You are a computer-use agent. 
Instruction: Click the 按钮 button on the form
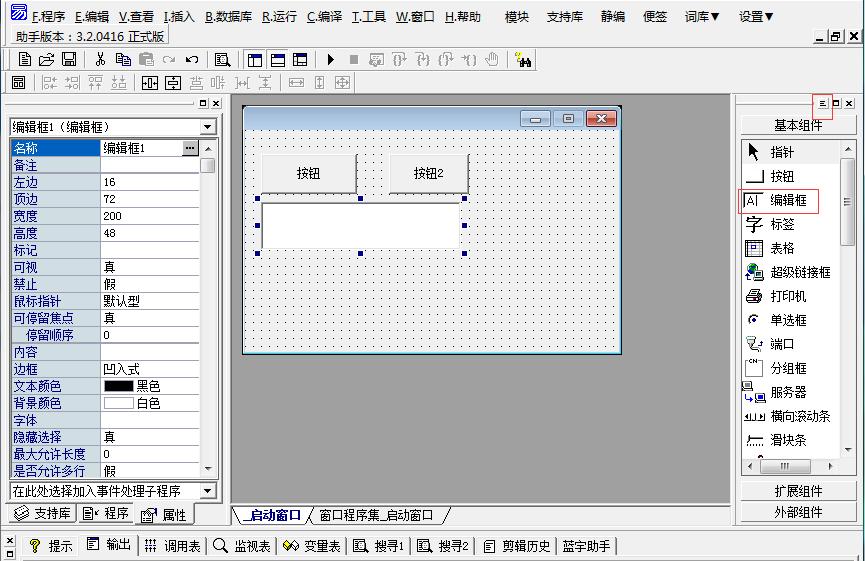tap(308, 174)
